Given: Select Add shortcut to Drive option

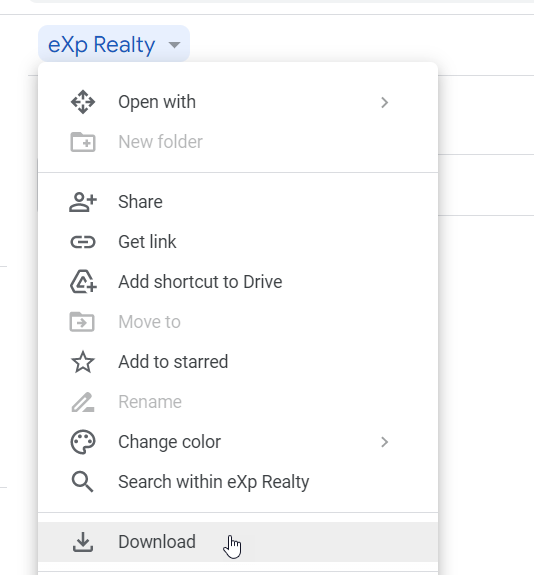Looking at the screenshot, I should tap(238, 282).
